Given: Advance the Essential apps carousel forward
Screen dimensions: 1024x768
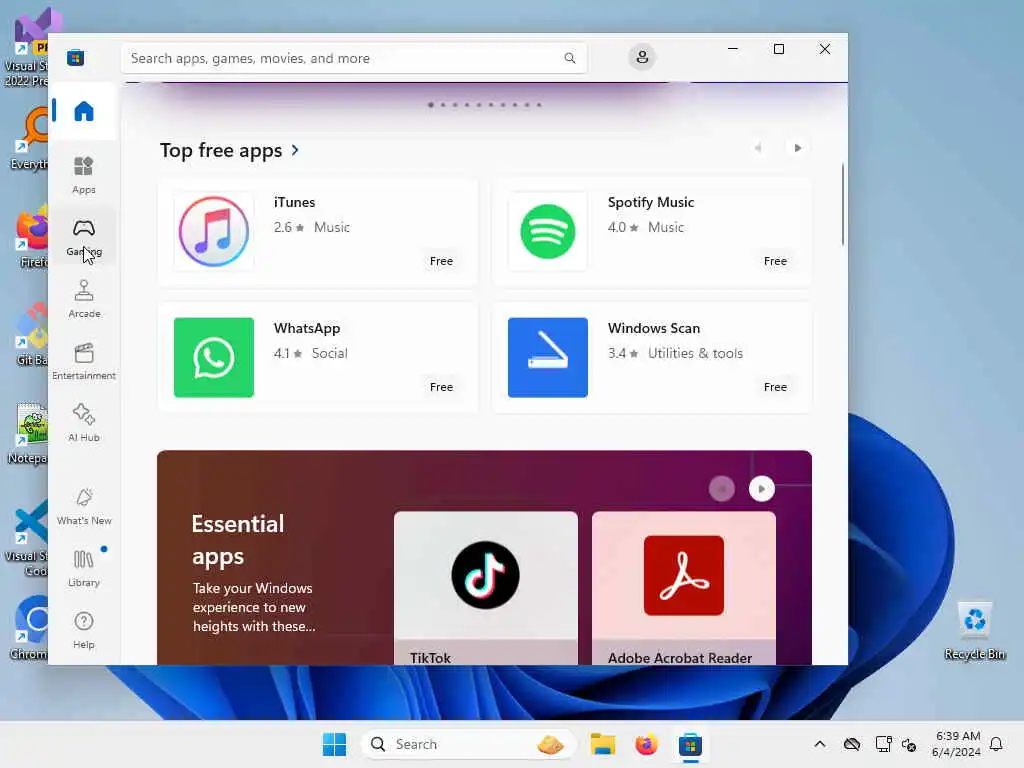Looking at the screenshot, I should tap(761, 488).
